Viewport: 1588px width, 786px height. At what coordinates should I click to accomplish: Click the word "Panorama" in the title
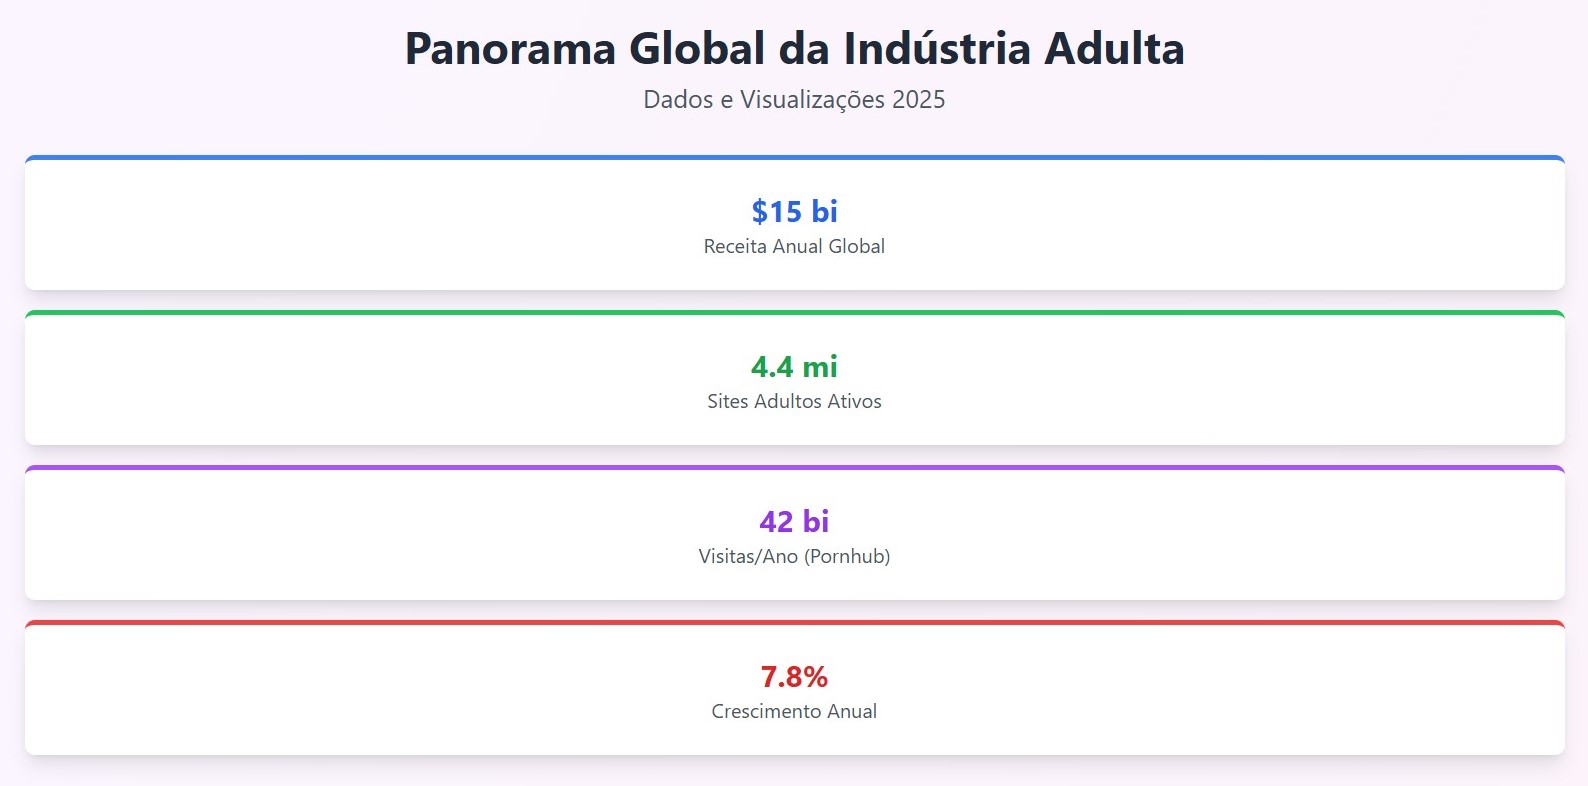point(509,49)
